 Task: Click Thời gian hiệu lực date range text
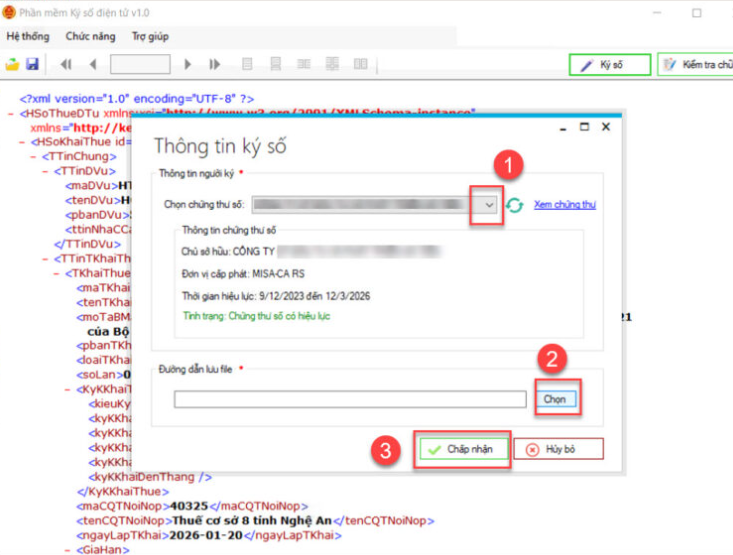[276, 296]
